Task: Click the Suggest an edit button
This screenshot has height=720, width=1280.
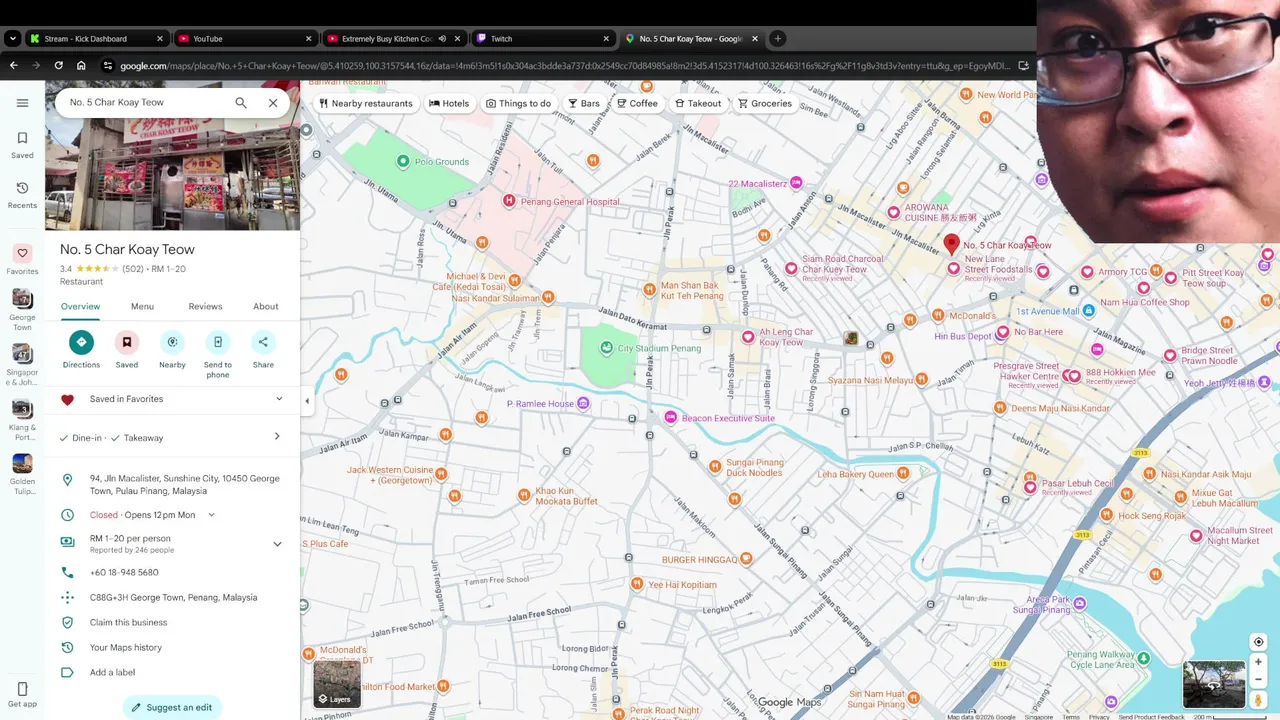Action: coord(172,707)
